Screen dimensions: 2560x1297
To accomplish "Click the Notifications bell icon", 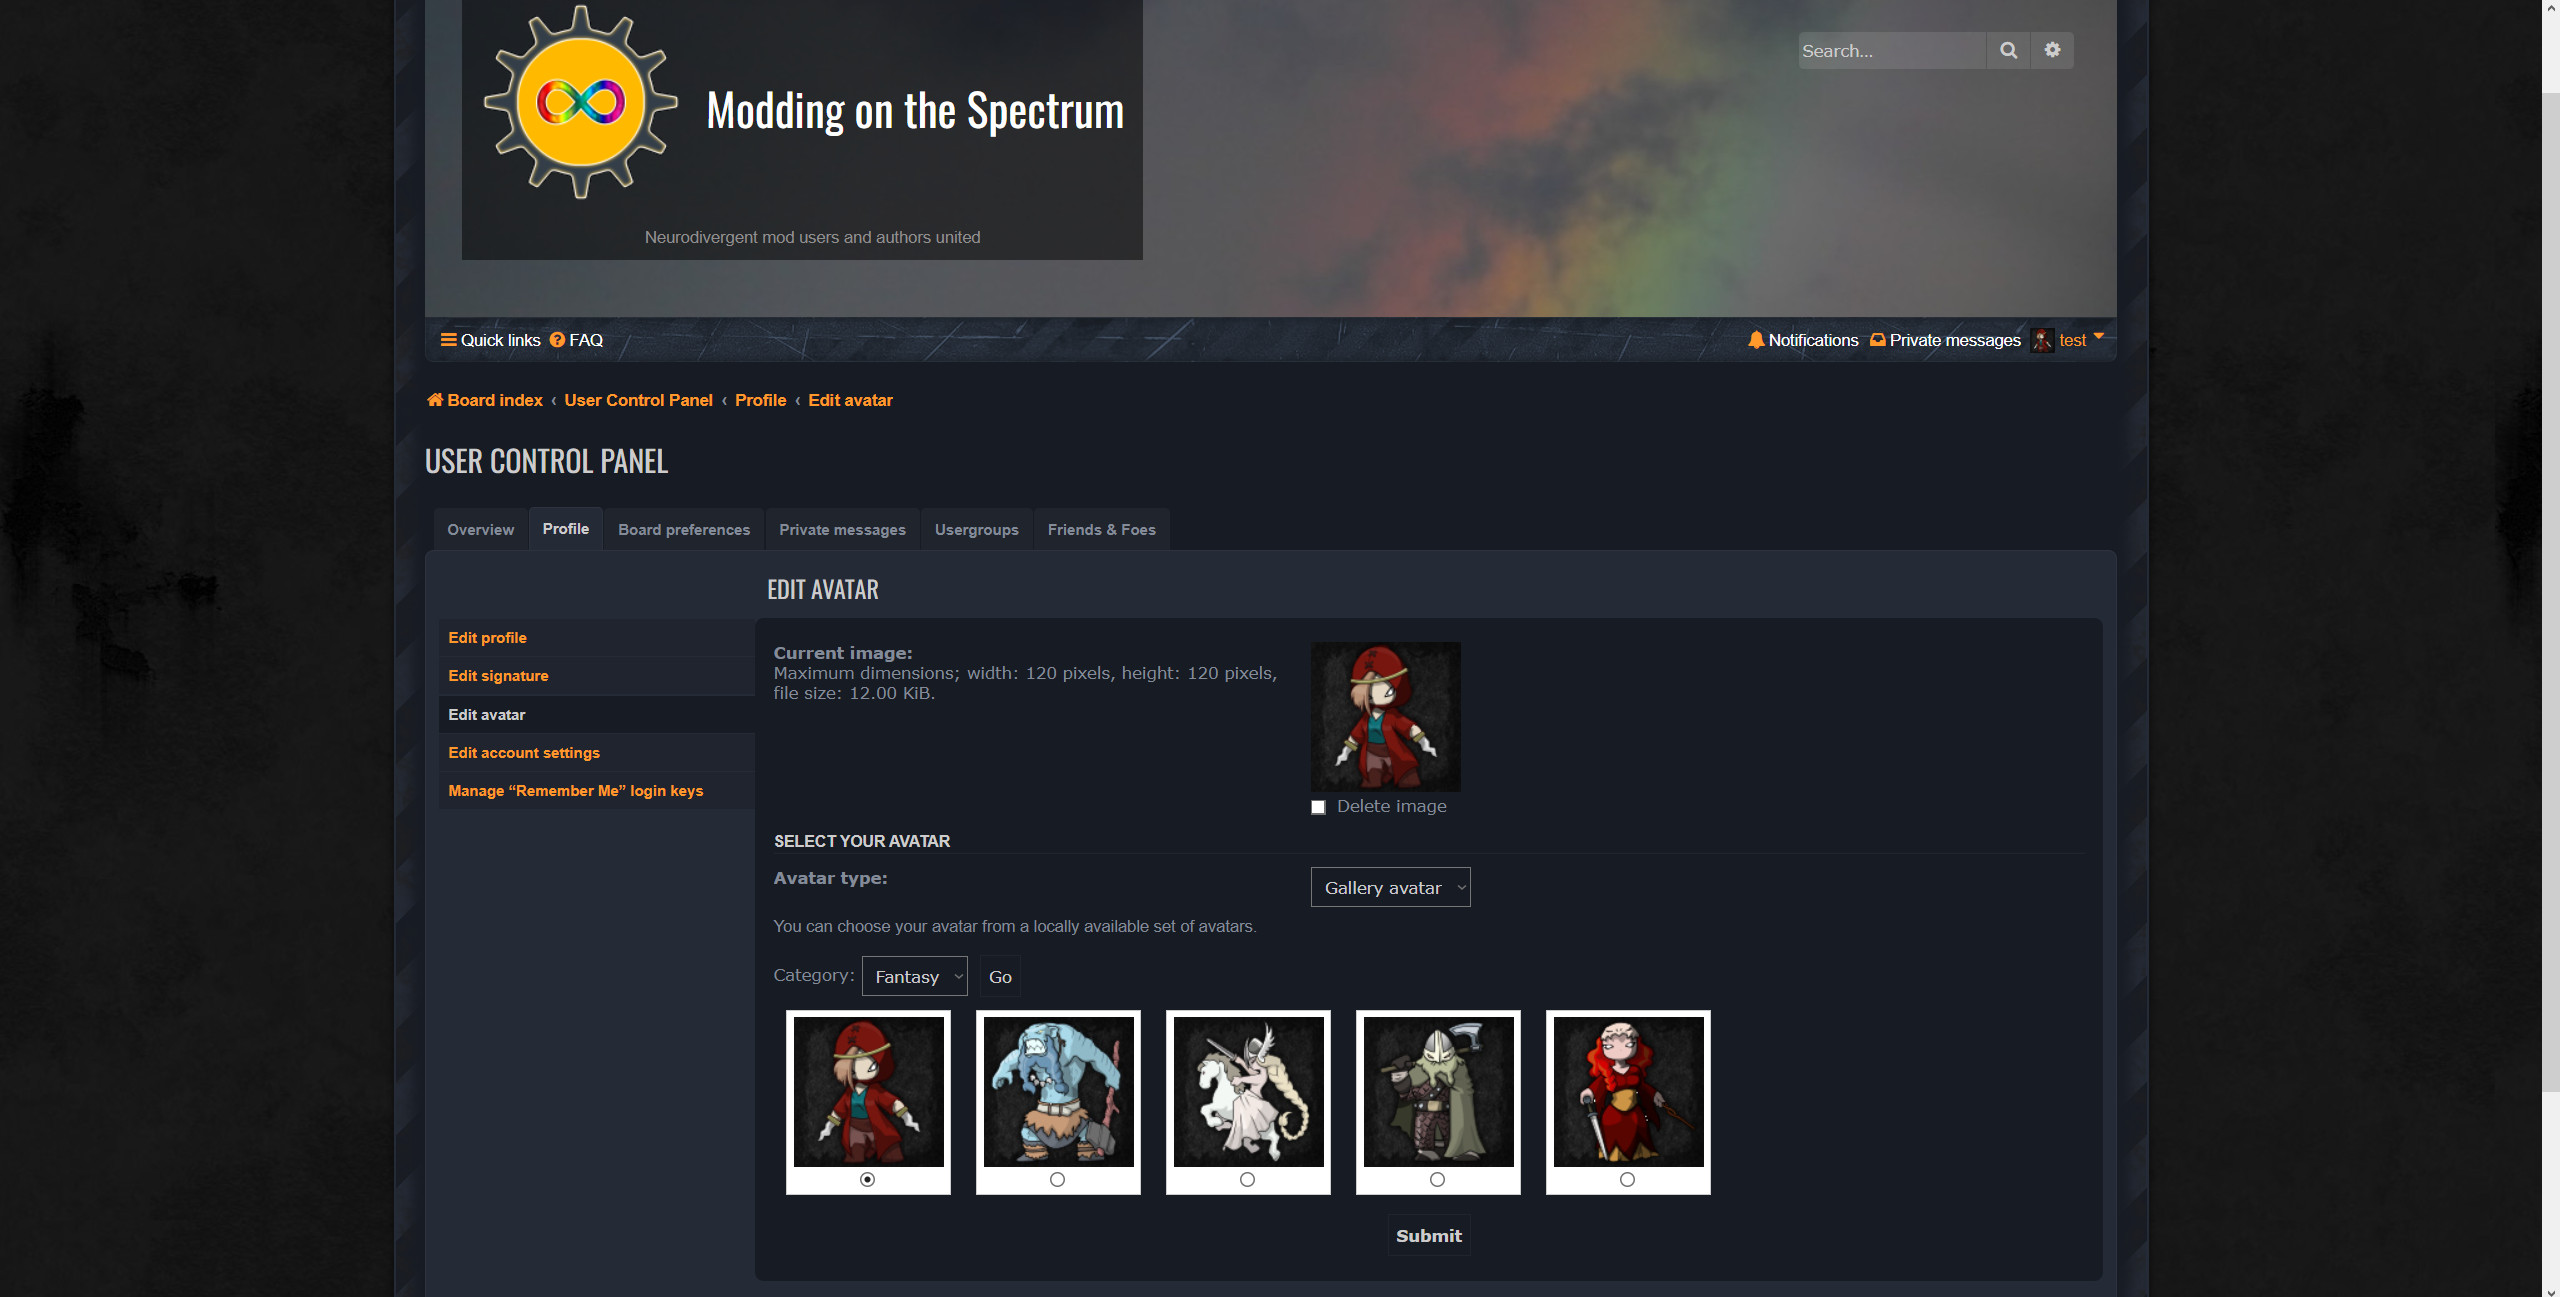I will point(1756,340).
